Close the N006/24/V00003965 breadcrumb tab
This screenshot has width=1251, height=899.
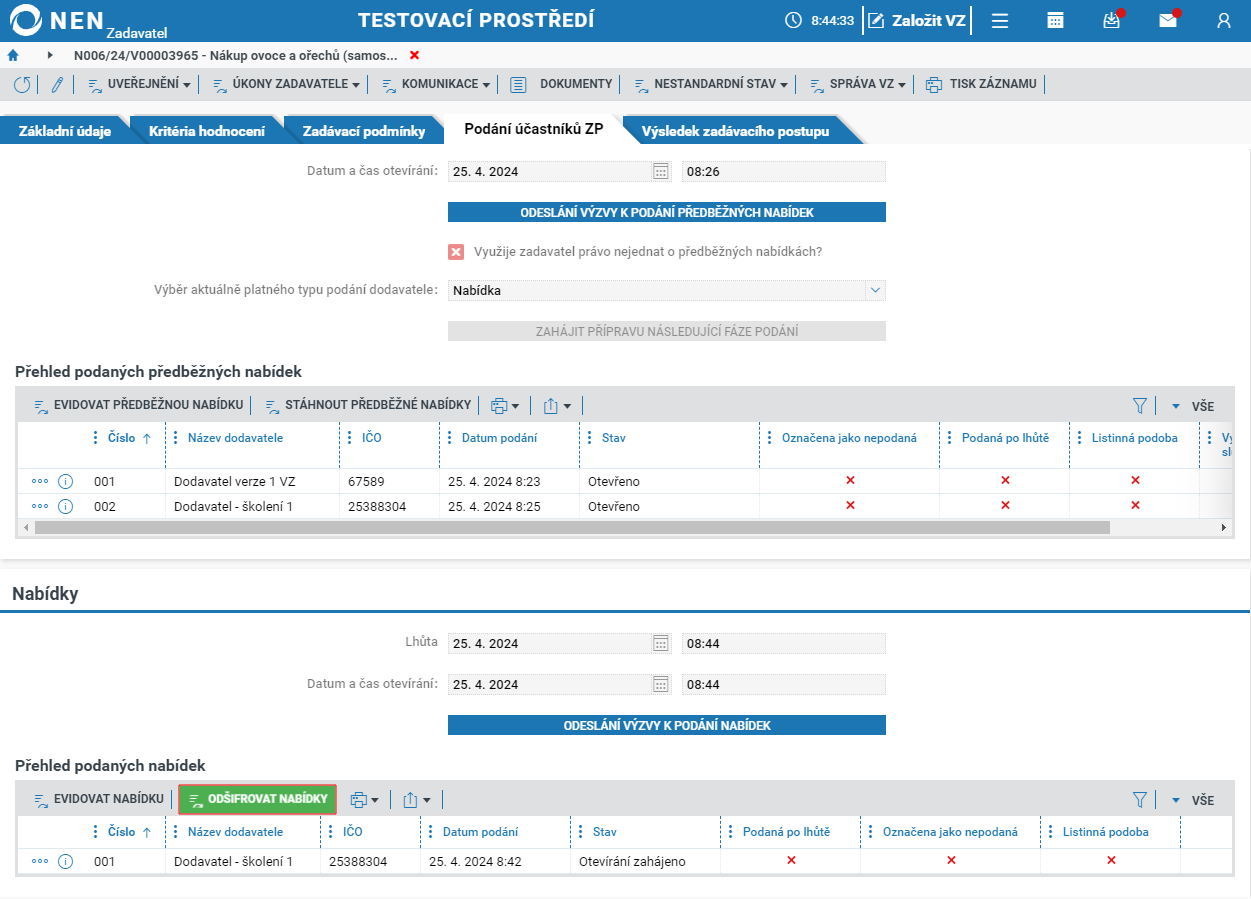click(x=414, y=55)
